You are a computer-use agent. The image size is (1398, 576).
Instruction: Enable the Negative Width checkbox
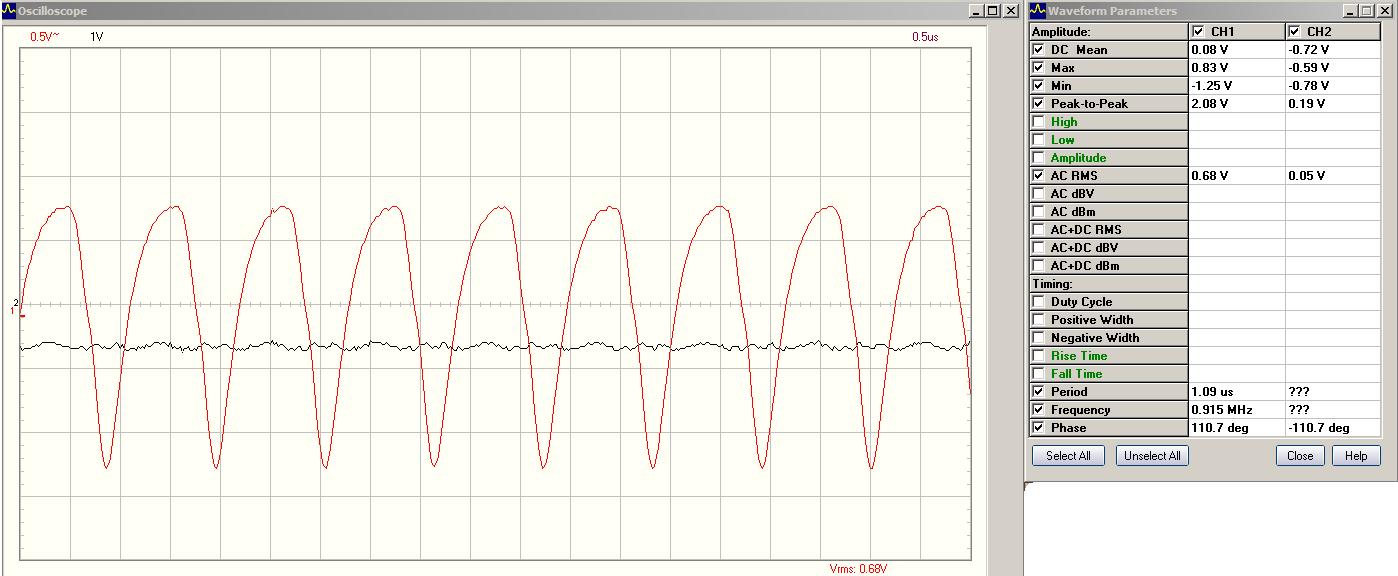click(x=1037, y=337)
